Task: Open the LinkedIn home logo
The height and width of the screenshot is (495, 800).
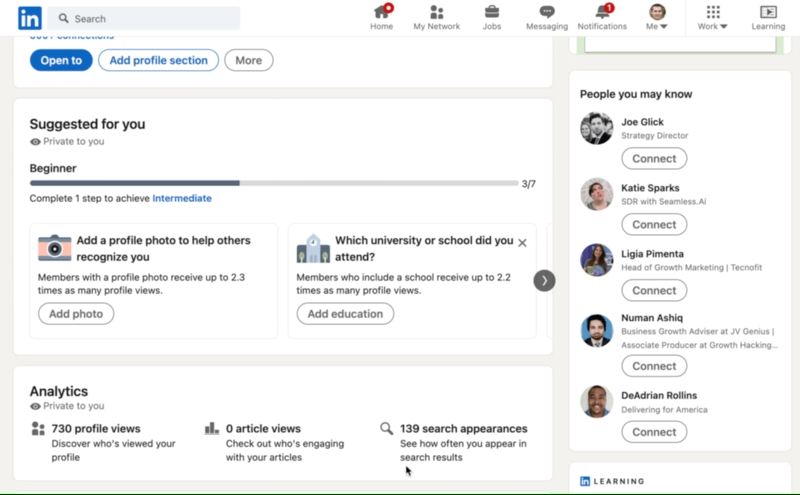Action: [x=30, y=18]
